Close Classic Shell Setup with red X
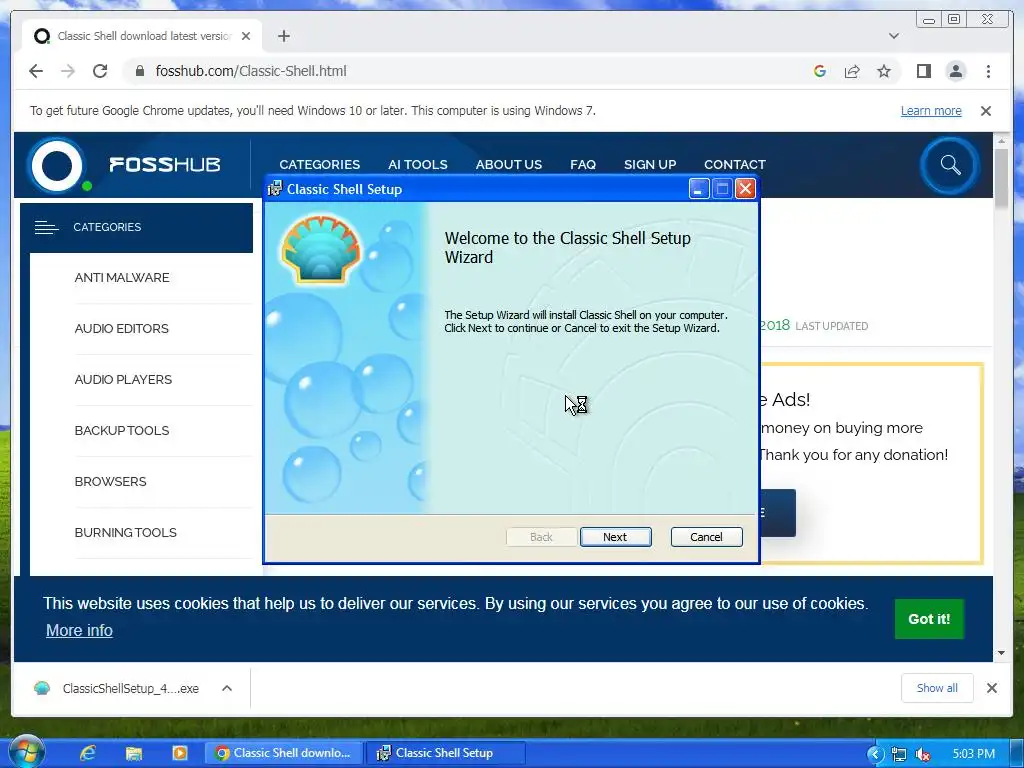This screenshot has width=1024, height=768. (745, 189)
